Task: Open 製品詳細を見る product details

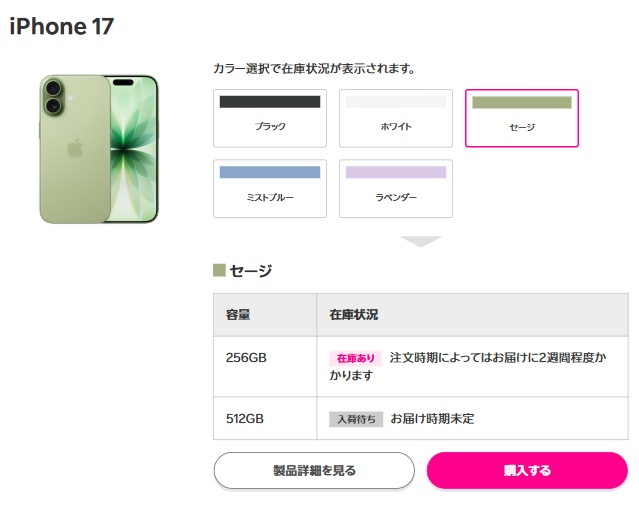Action: point(314,470)
